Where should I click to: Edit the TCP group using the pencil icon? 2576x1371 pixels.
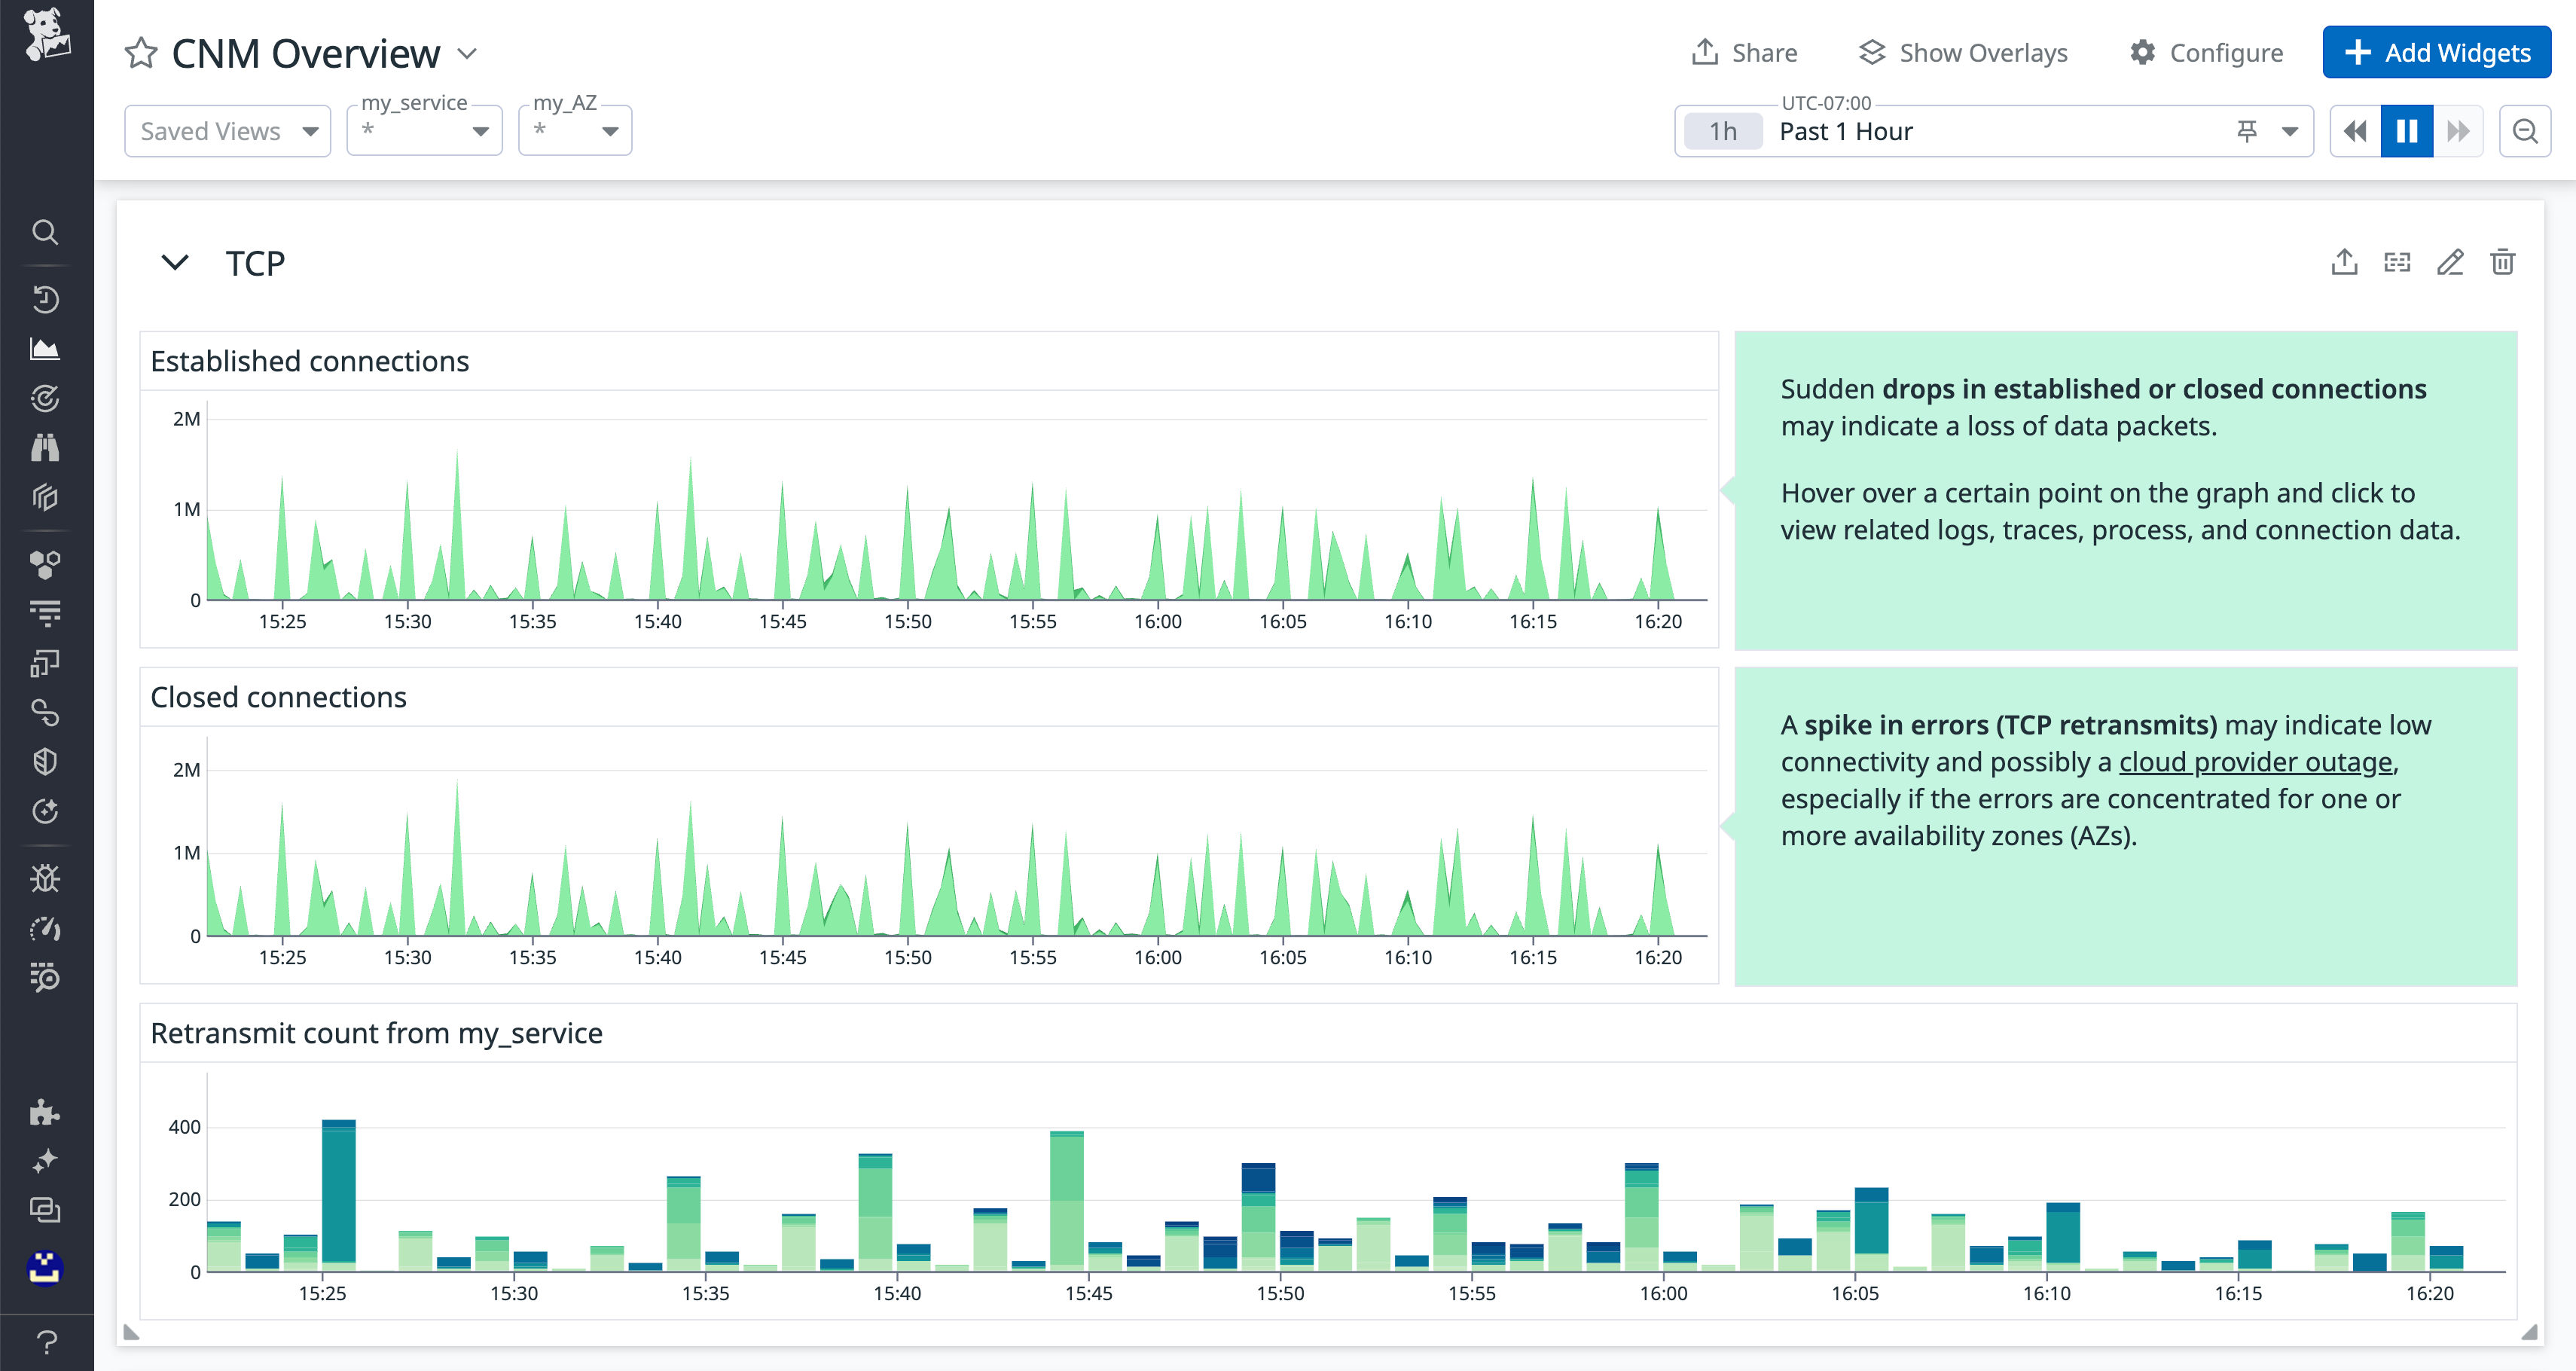(2450, 263)
